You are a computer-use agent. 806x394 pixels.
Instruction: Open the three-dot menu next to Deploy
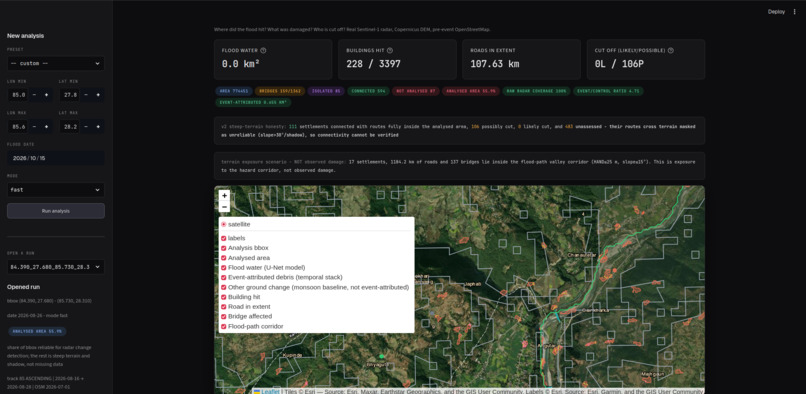[x=794, y=12]
